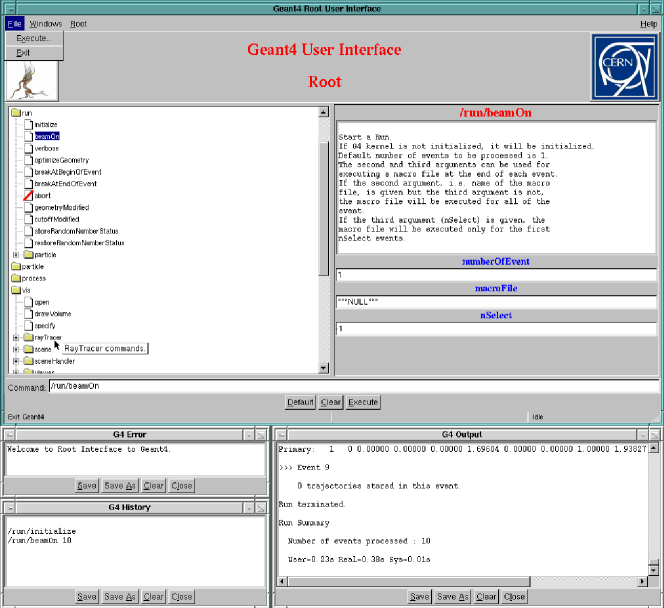Screen dimensions: 664x608
Task: Open the Help menu
Action: point(648,23)
